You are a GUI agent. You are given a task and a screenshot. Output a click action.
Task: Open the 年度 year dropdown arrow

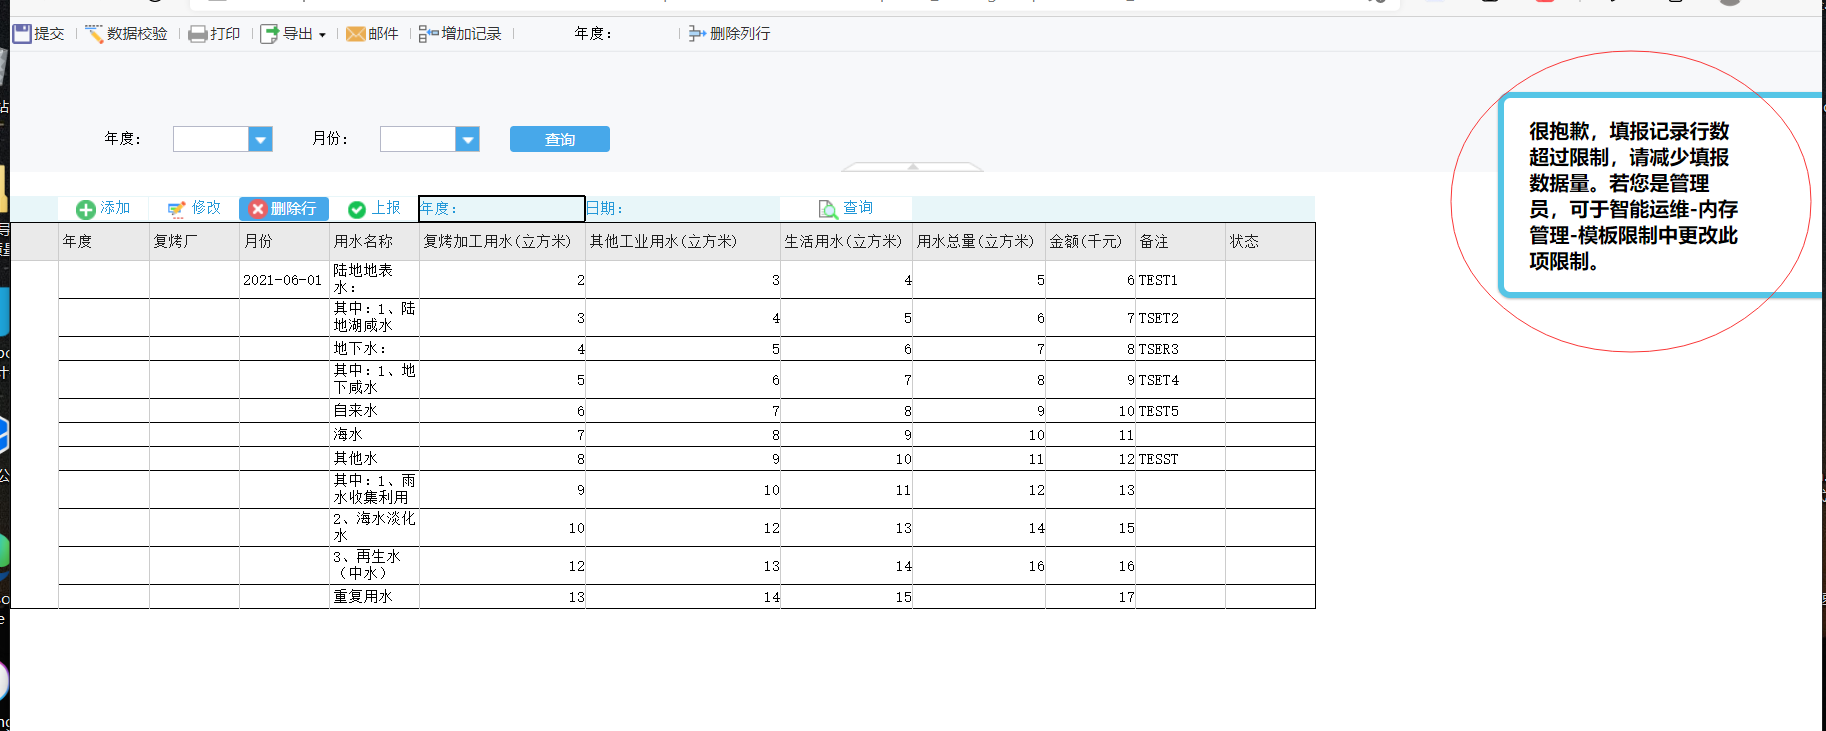point(260,139)
